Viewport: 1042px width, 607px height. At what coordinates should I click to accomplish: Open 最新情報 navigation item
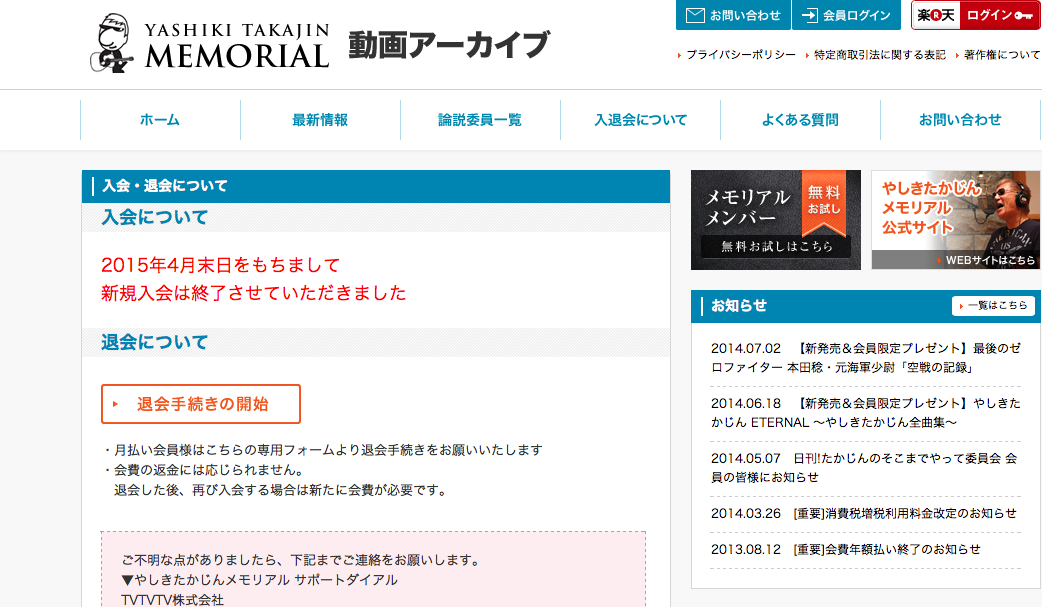point(320,120)
